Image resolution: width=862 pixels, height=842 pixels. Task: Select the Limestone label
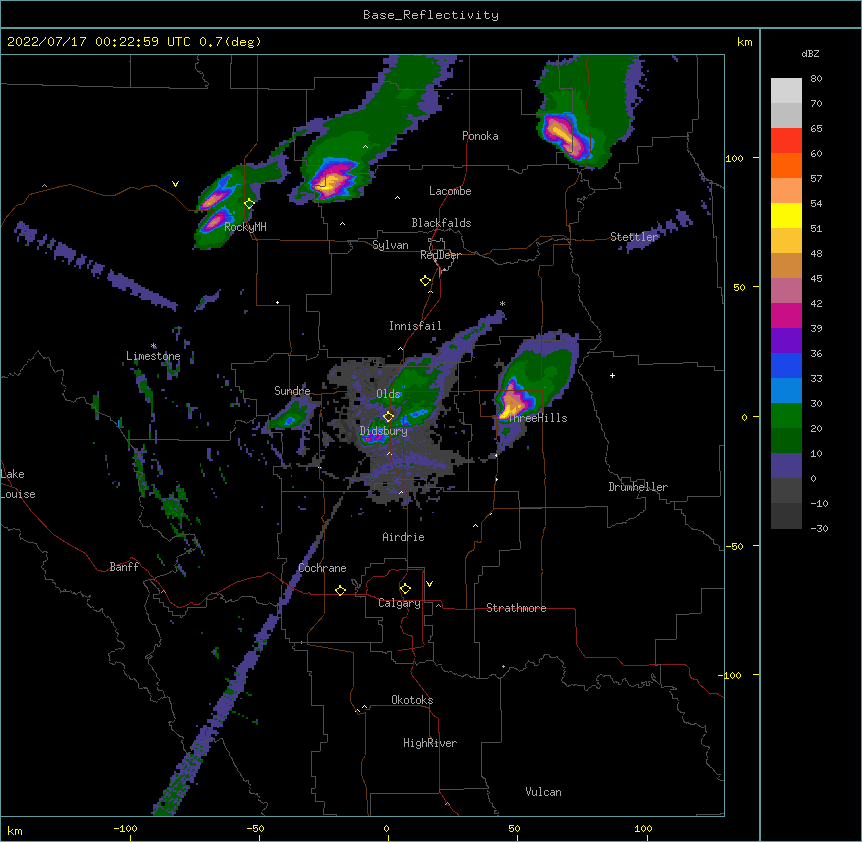[153, 356]
